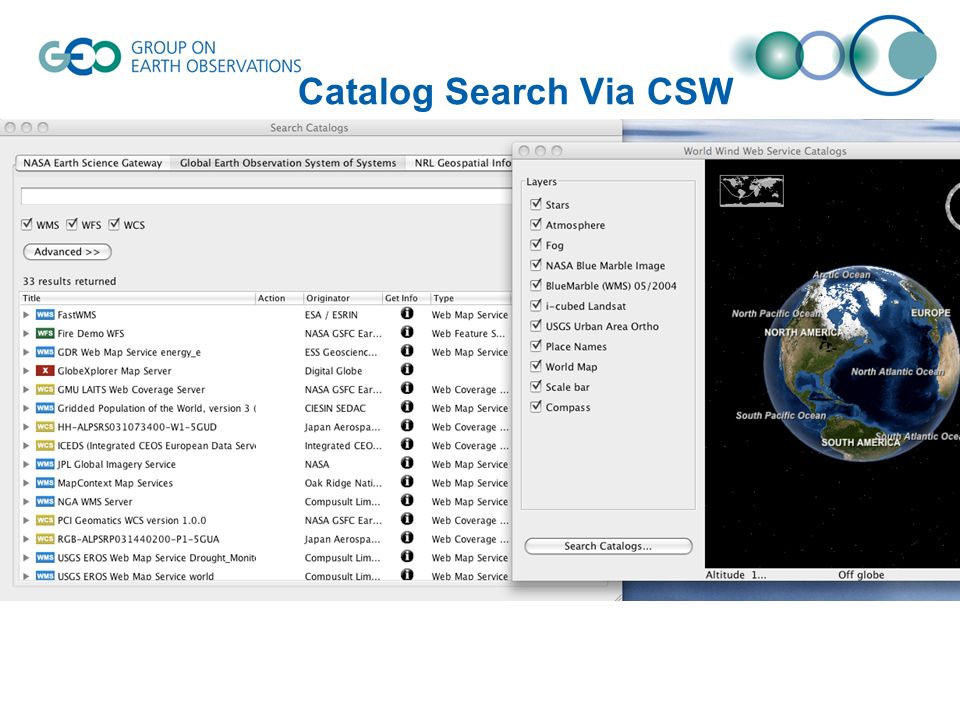This screenshot has width=960, height=720.
Task: Hide the Place Names layer
Action: point(536,345)
